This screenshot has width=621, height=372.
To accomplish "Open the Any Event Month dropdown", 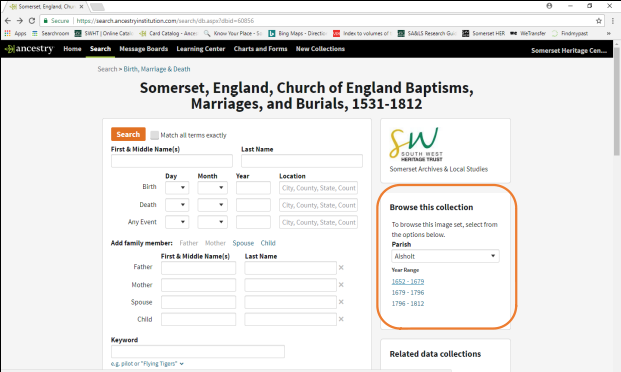I will [213, 222].
